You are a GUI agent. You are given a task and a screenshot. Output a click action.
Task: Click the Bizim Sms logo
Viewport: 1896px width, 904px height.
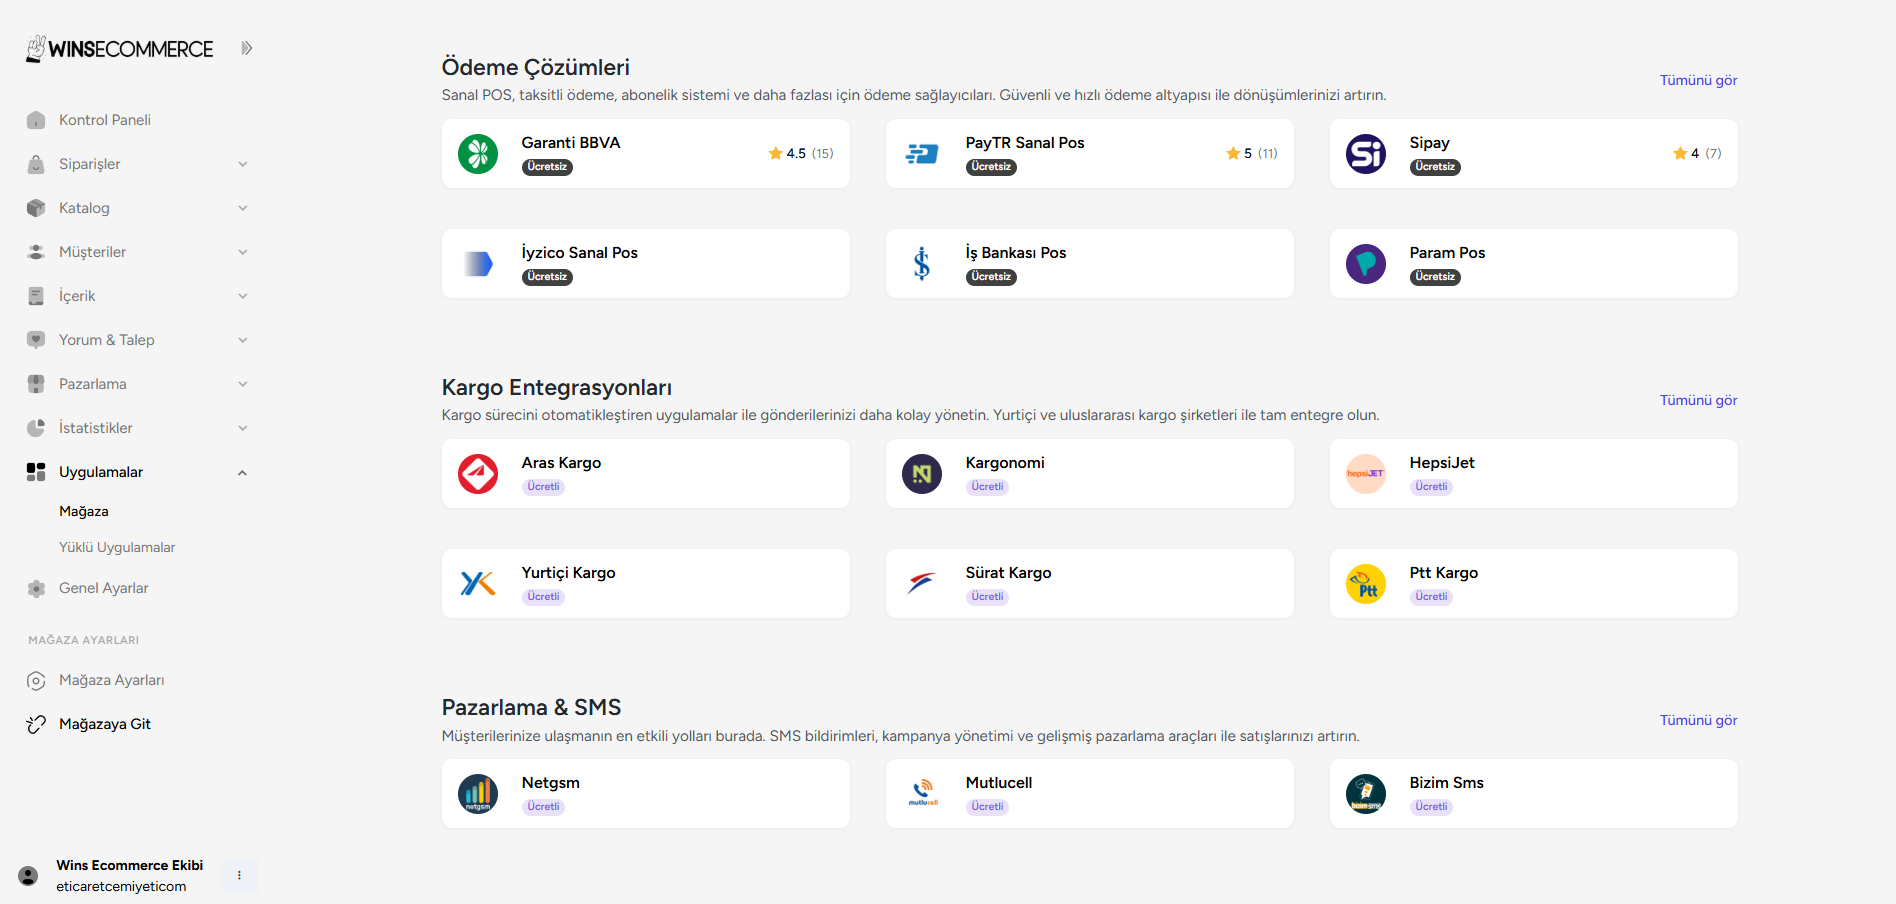1366,794
